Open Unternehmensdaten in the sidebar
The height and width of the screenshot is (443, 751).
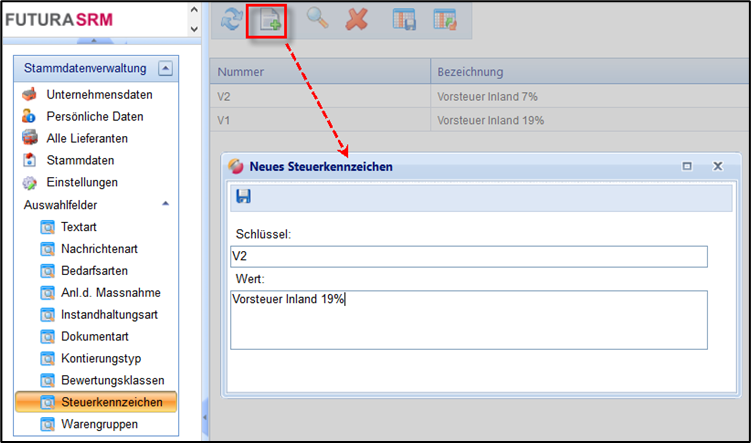(98, 95)
